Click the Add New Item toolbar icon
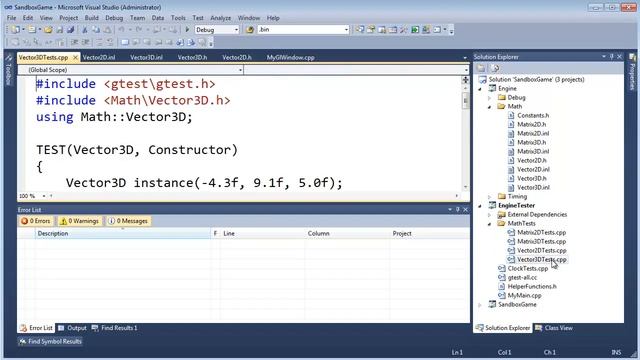This screenshot has height=360, width=640. pos(32,30)
